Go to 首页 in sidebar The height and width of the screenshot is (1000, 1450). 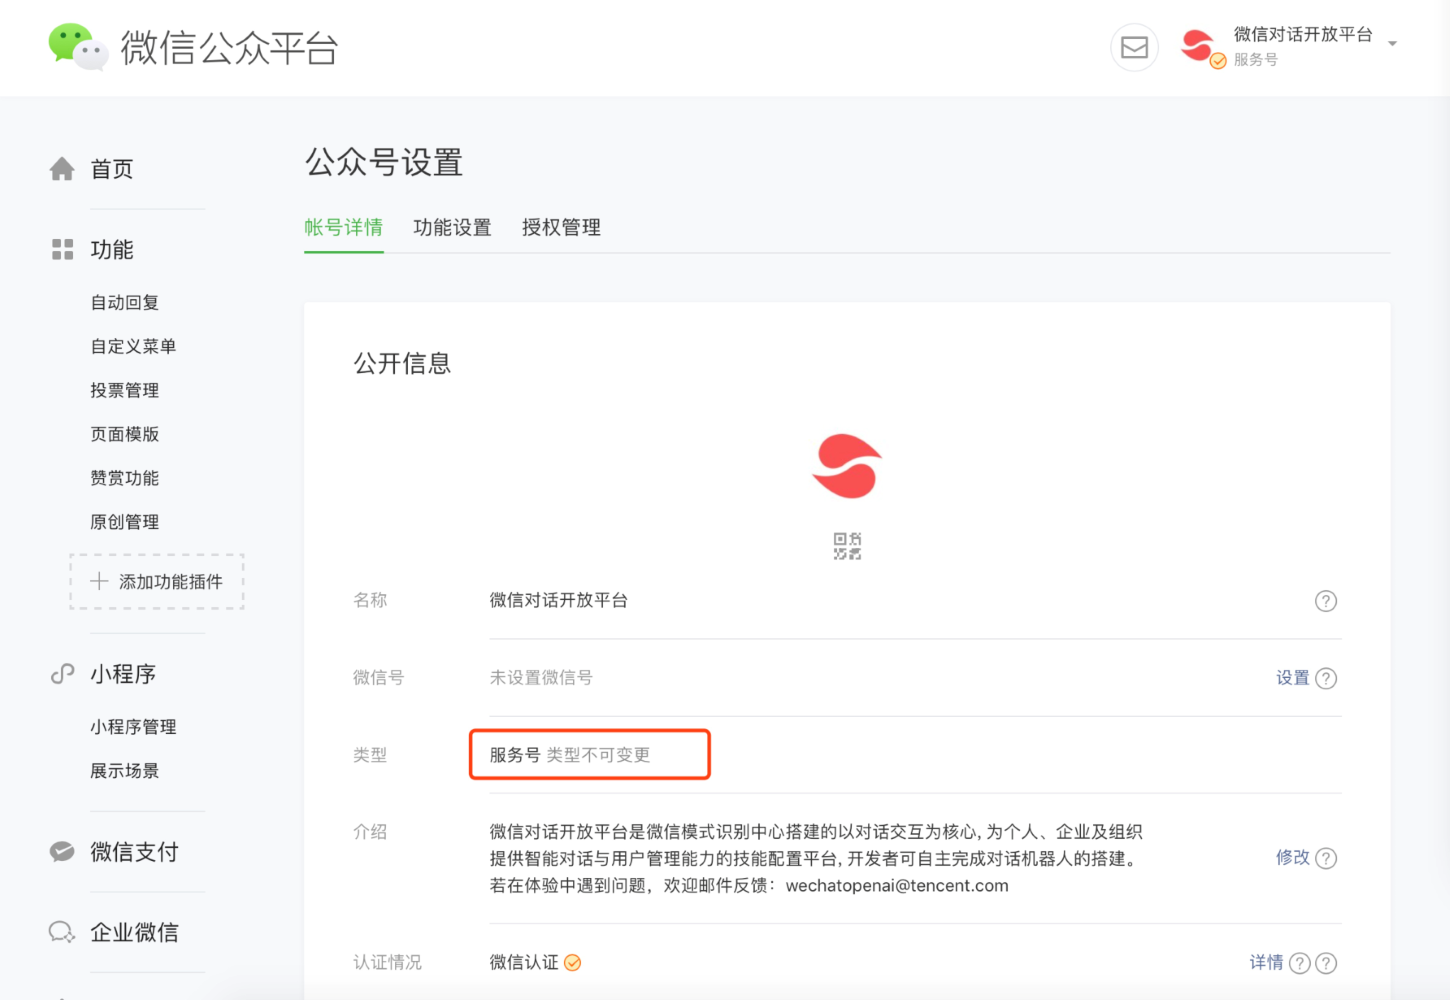click(x=111, y=169)
